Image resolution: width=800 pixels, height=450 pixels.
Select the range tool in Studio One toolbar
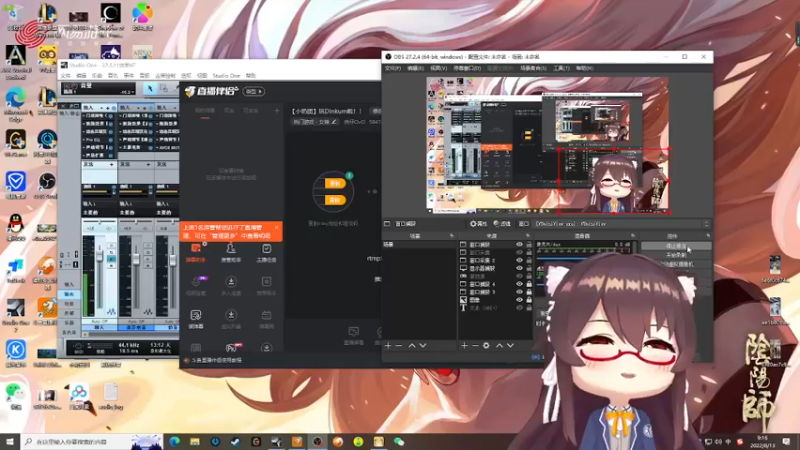pyautogui.click(x=163, y=89)
